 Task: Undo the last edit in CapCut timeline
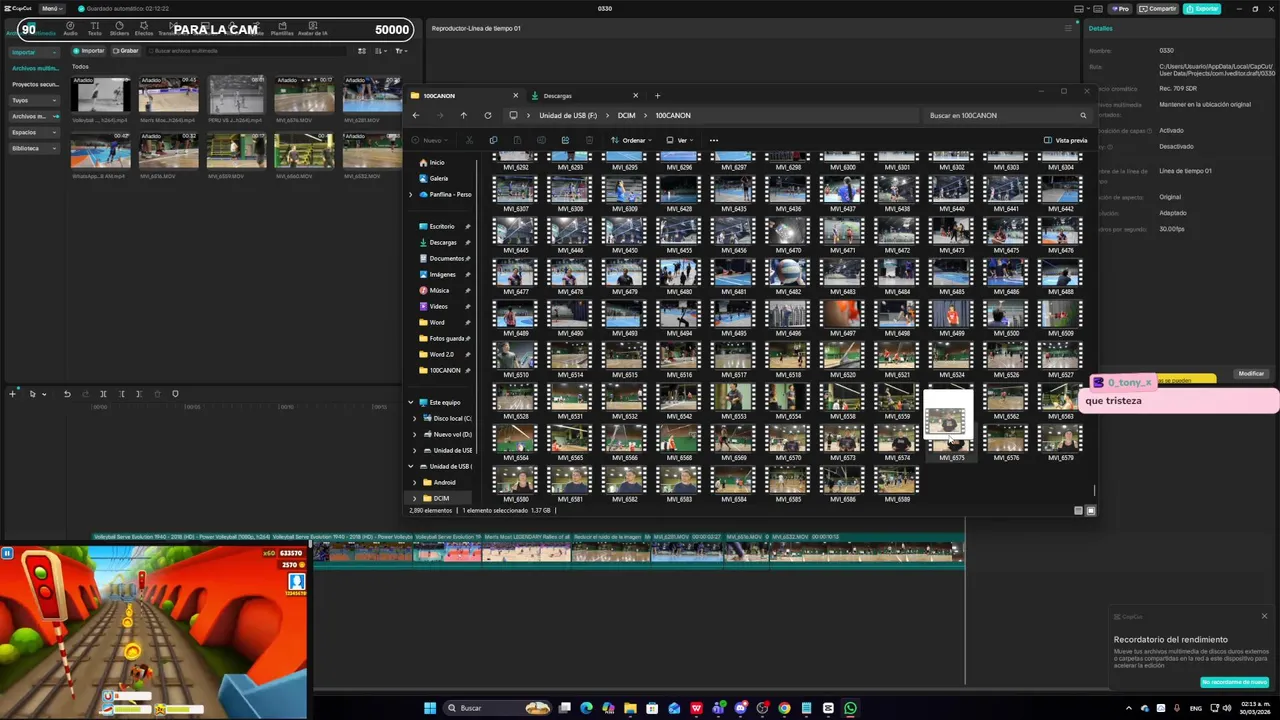click(x=67, y=394)
